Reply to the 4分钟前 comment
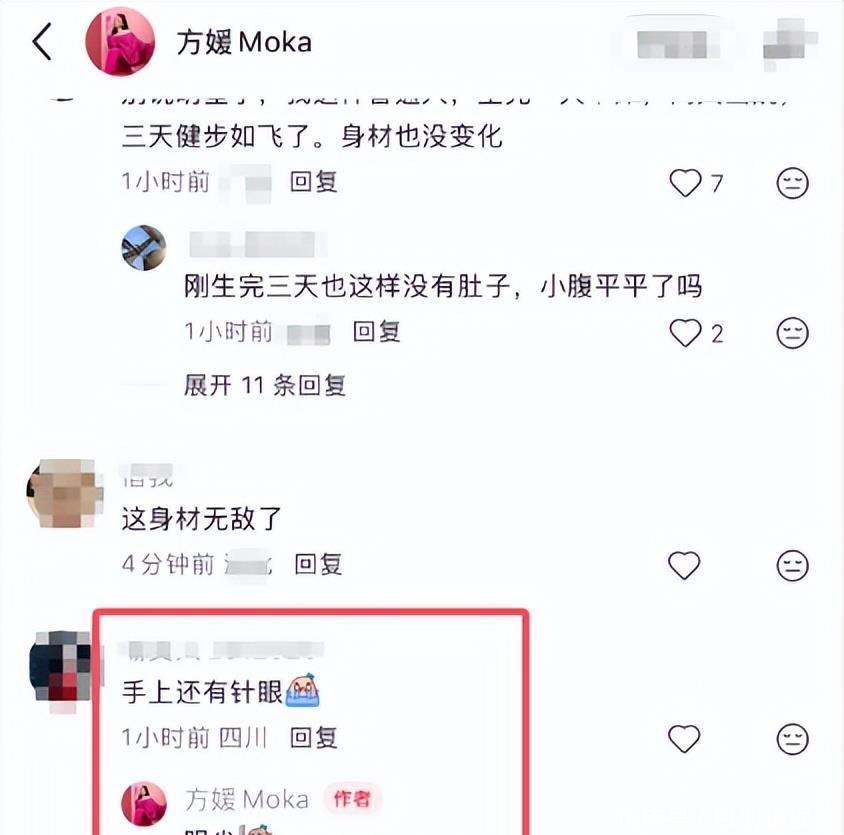Screen dimensions: 844x835 (318, 565)
